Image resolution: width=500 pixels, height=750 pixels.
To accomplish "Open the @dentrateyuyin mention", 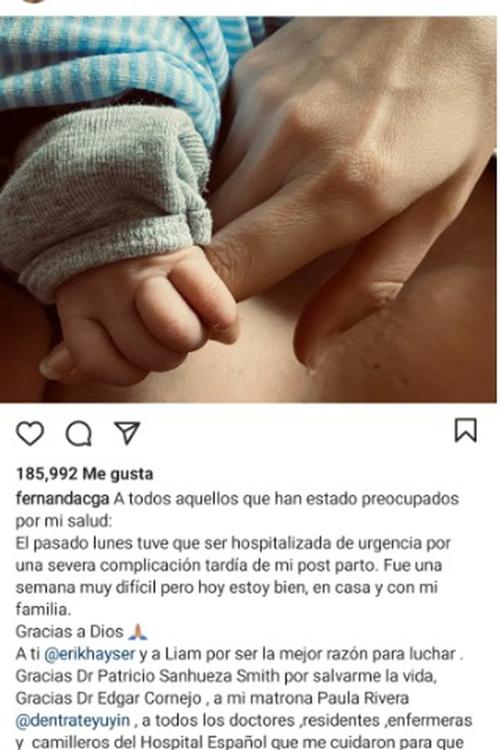I will [73, 720].
